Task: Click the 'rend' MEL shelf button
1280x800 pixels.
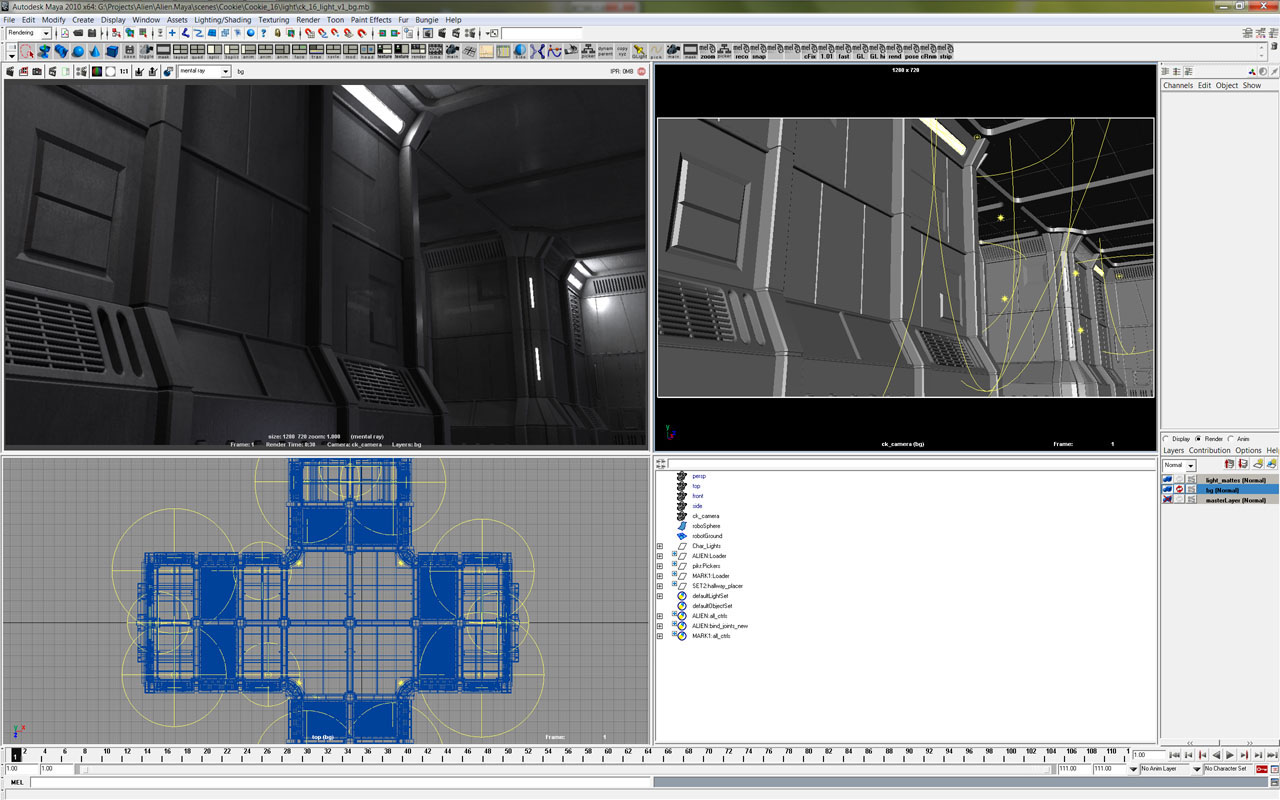Action: pos(895,51)
